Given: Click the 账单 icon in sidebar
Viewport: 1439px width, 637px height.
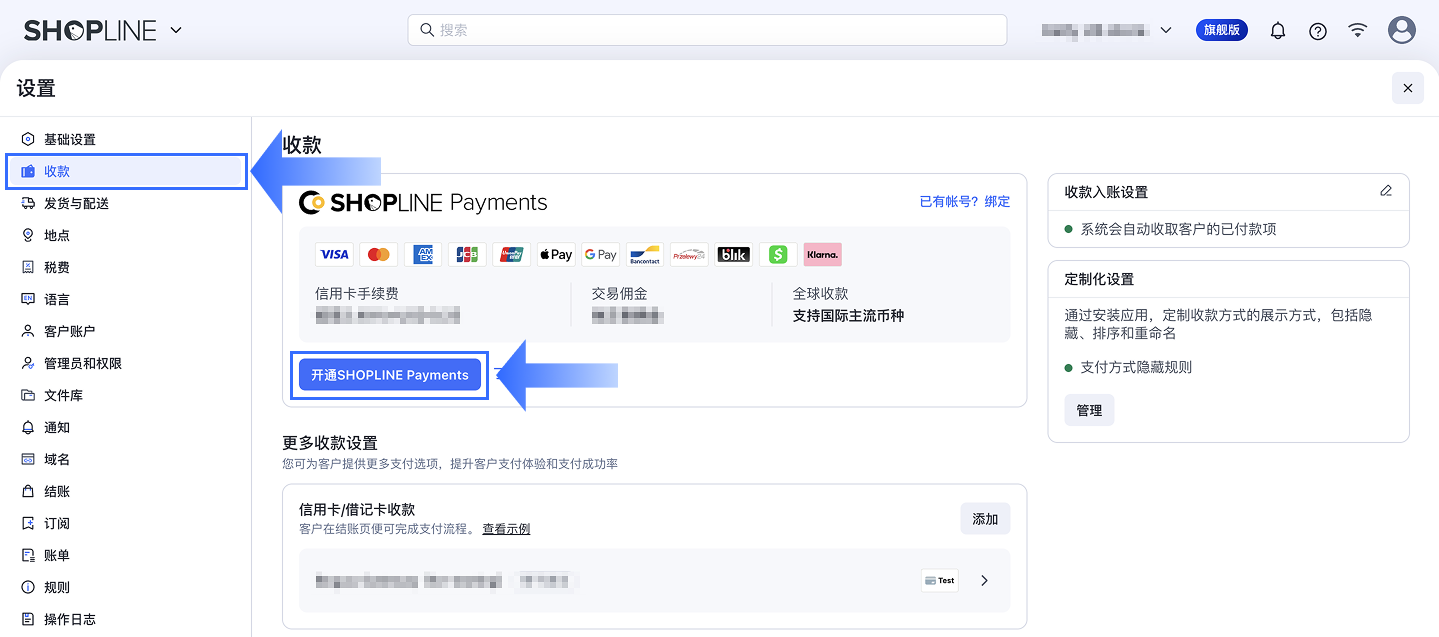Looking at the screenshot, I should point(28,555).
